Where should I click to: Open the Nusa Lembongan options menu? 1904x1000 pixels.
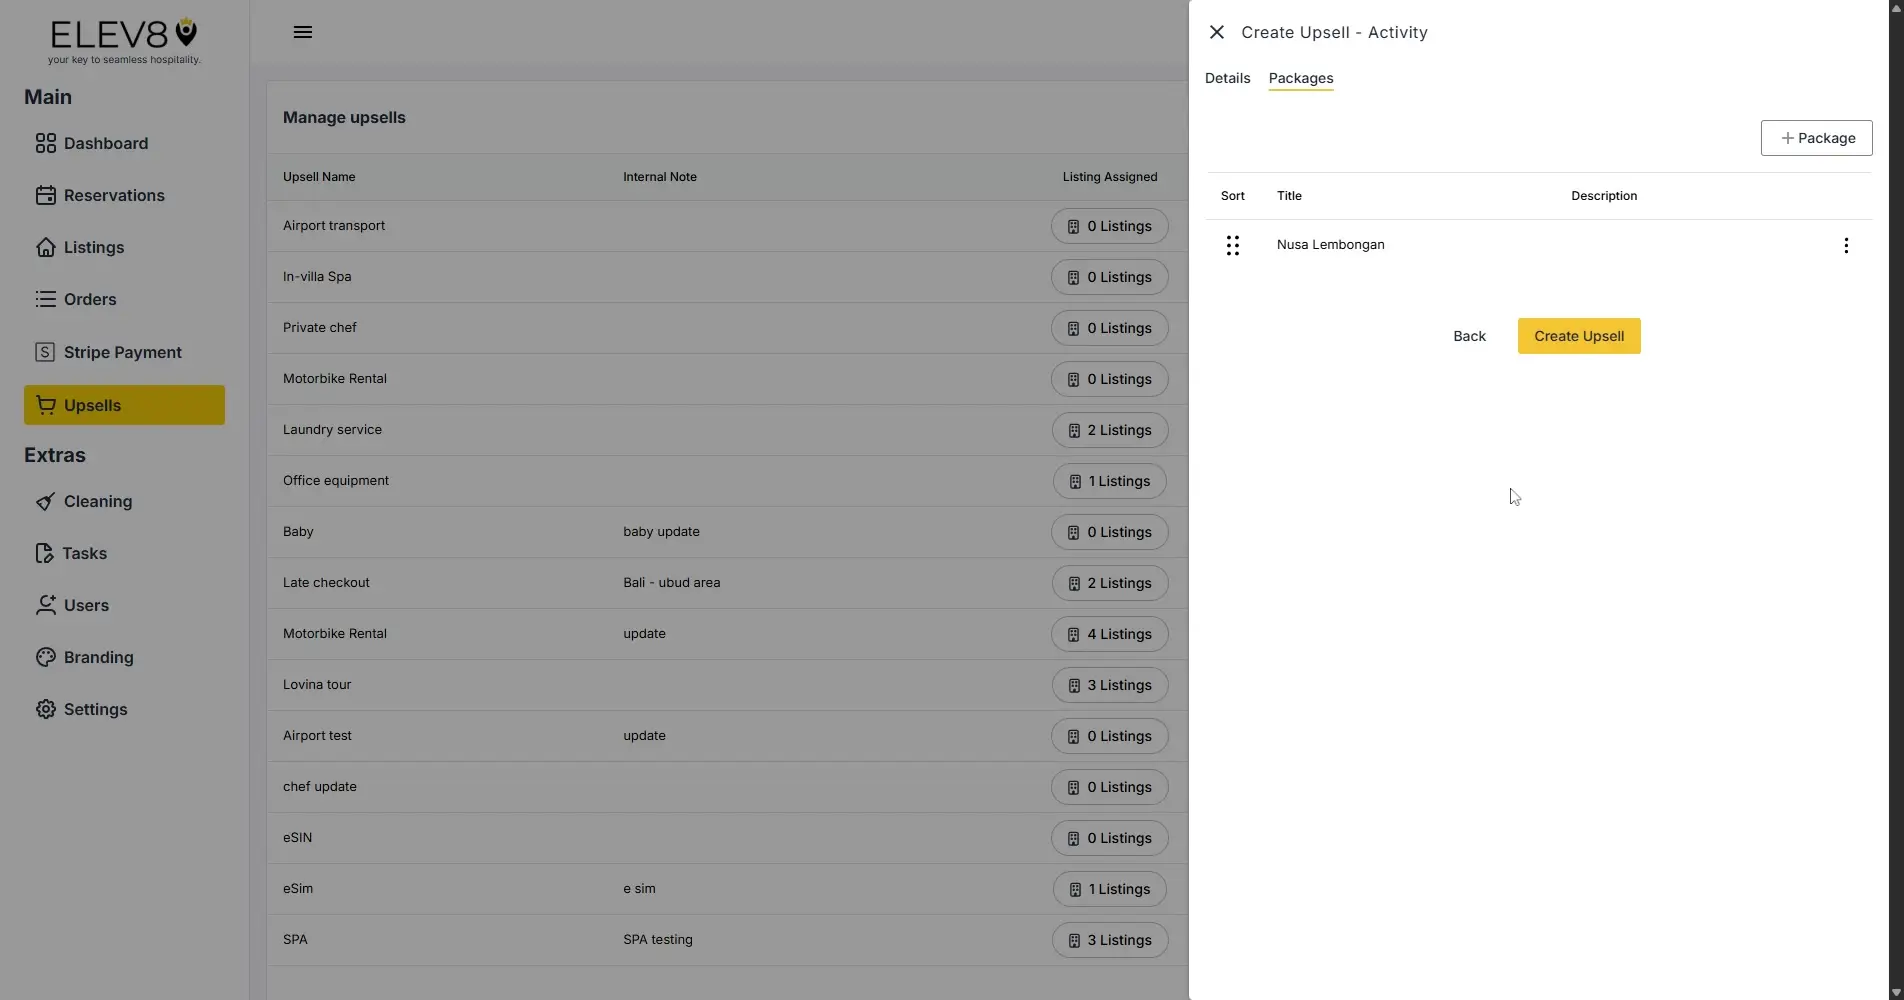pos(1845,244)
